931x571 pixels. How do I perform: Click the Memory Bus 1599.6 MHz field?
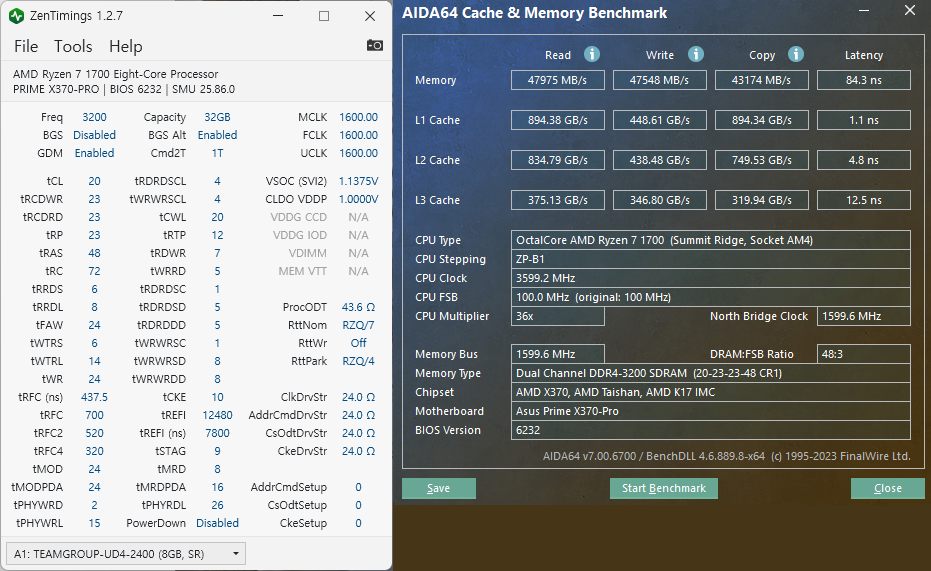click(x=558, y=354)
